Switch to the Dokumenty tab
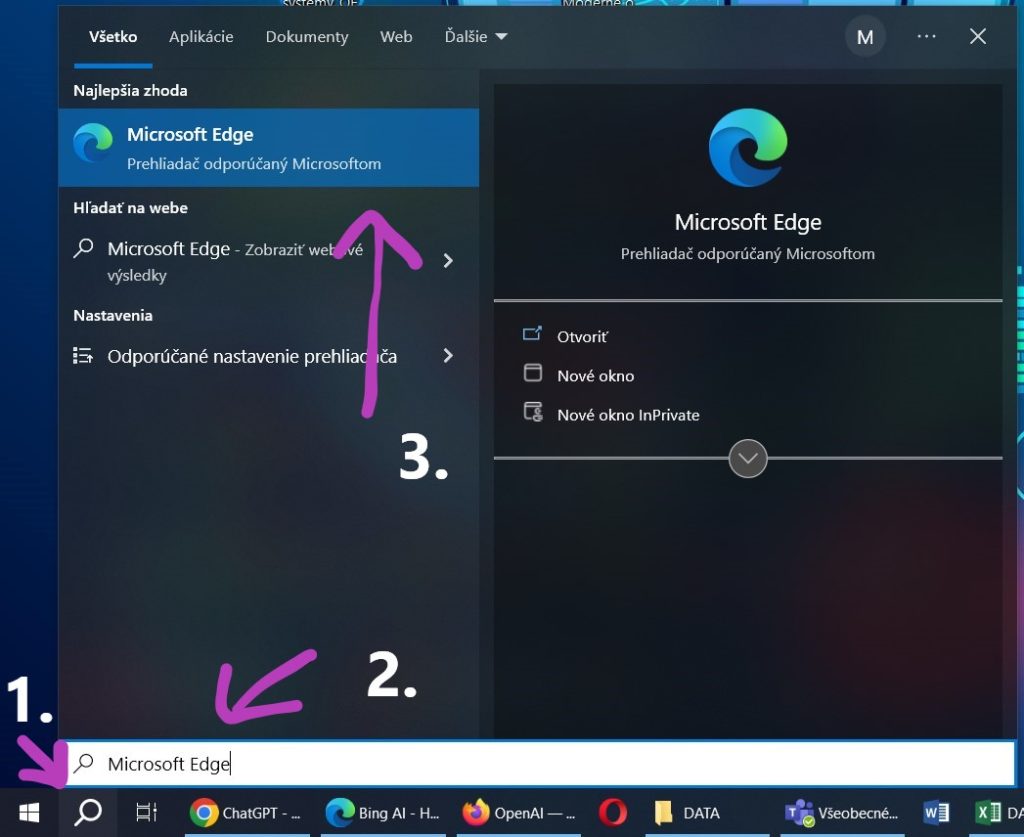 click(307, 37)
